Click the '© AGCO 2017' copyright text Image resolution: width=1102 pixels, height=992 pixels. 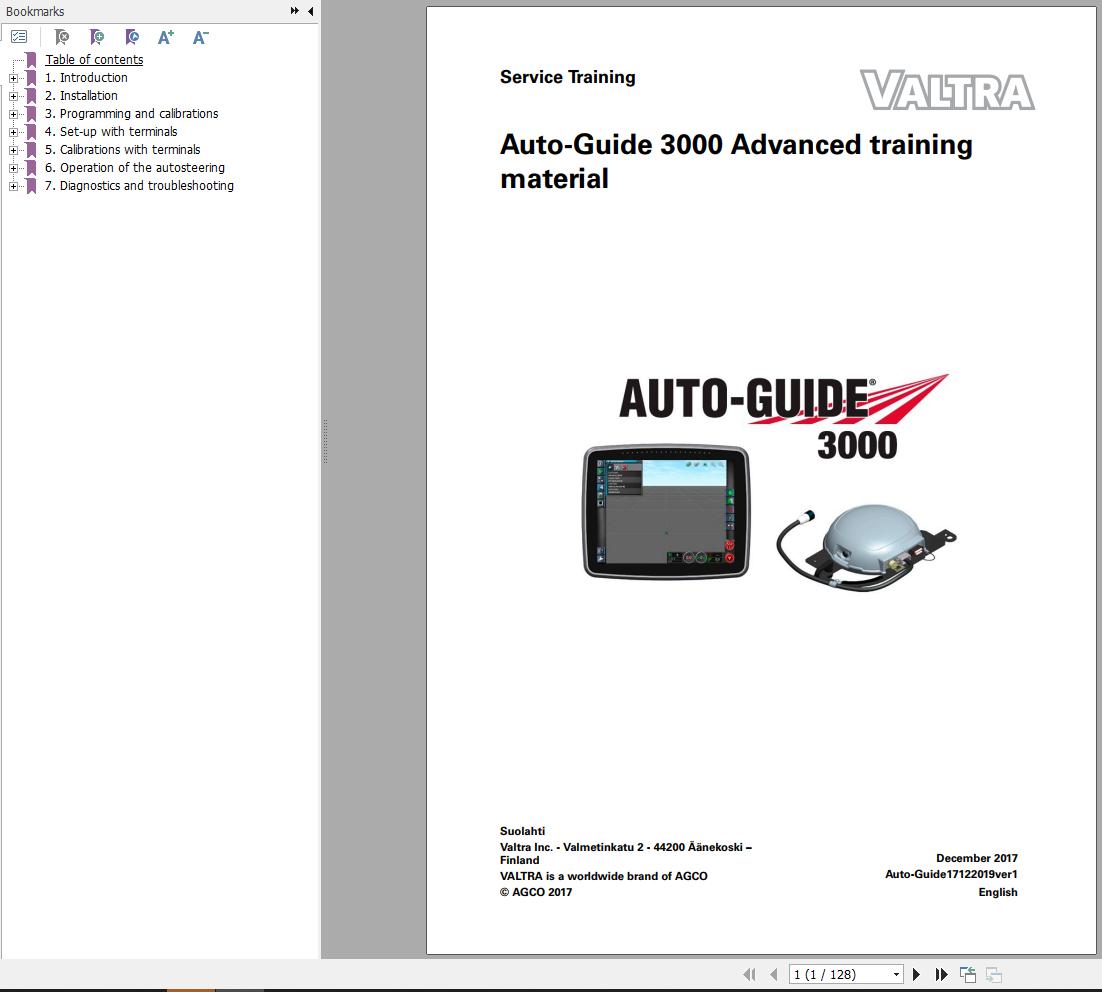coord(536,891)
